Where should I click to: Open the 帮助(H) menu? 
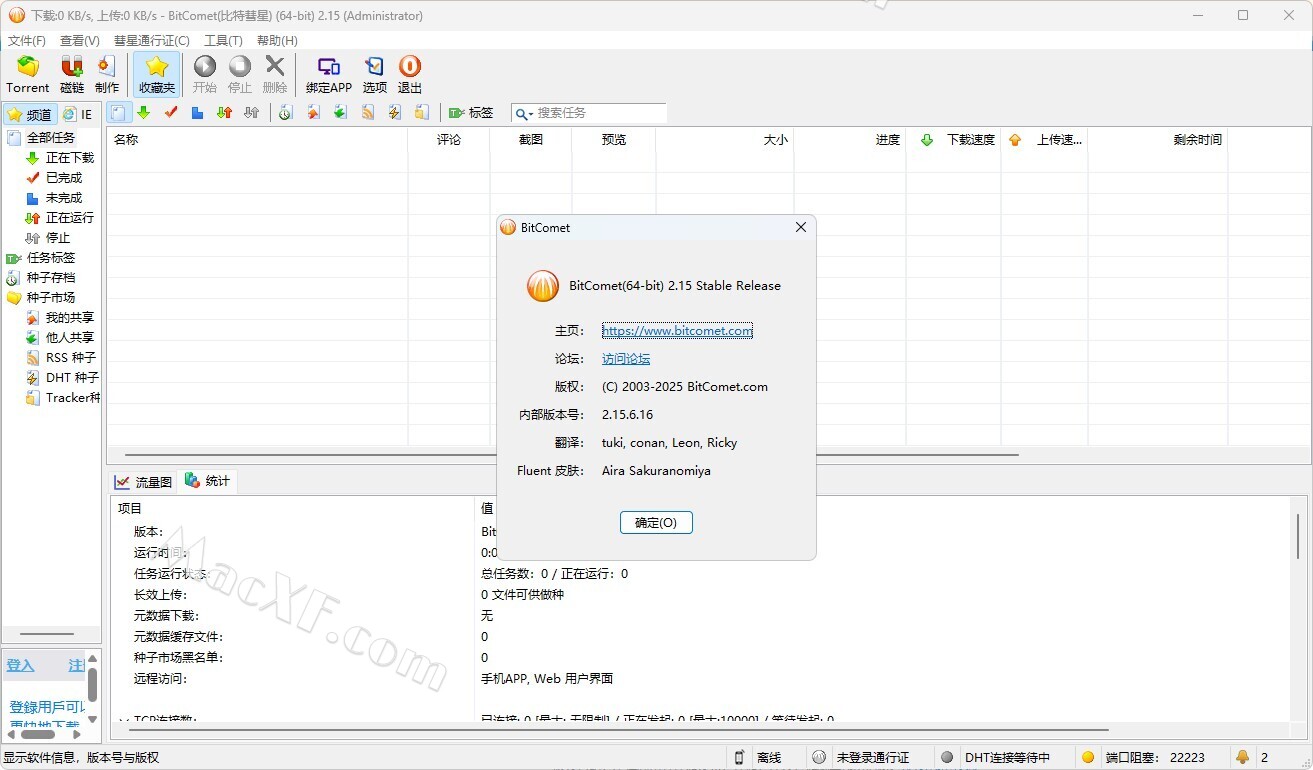coord(277,41)
